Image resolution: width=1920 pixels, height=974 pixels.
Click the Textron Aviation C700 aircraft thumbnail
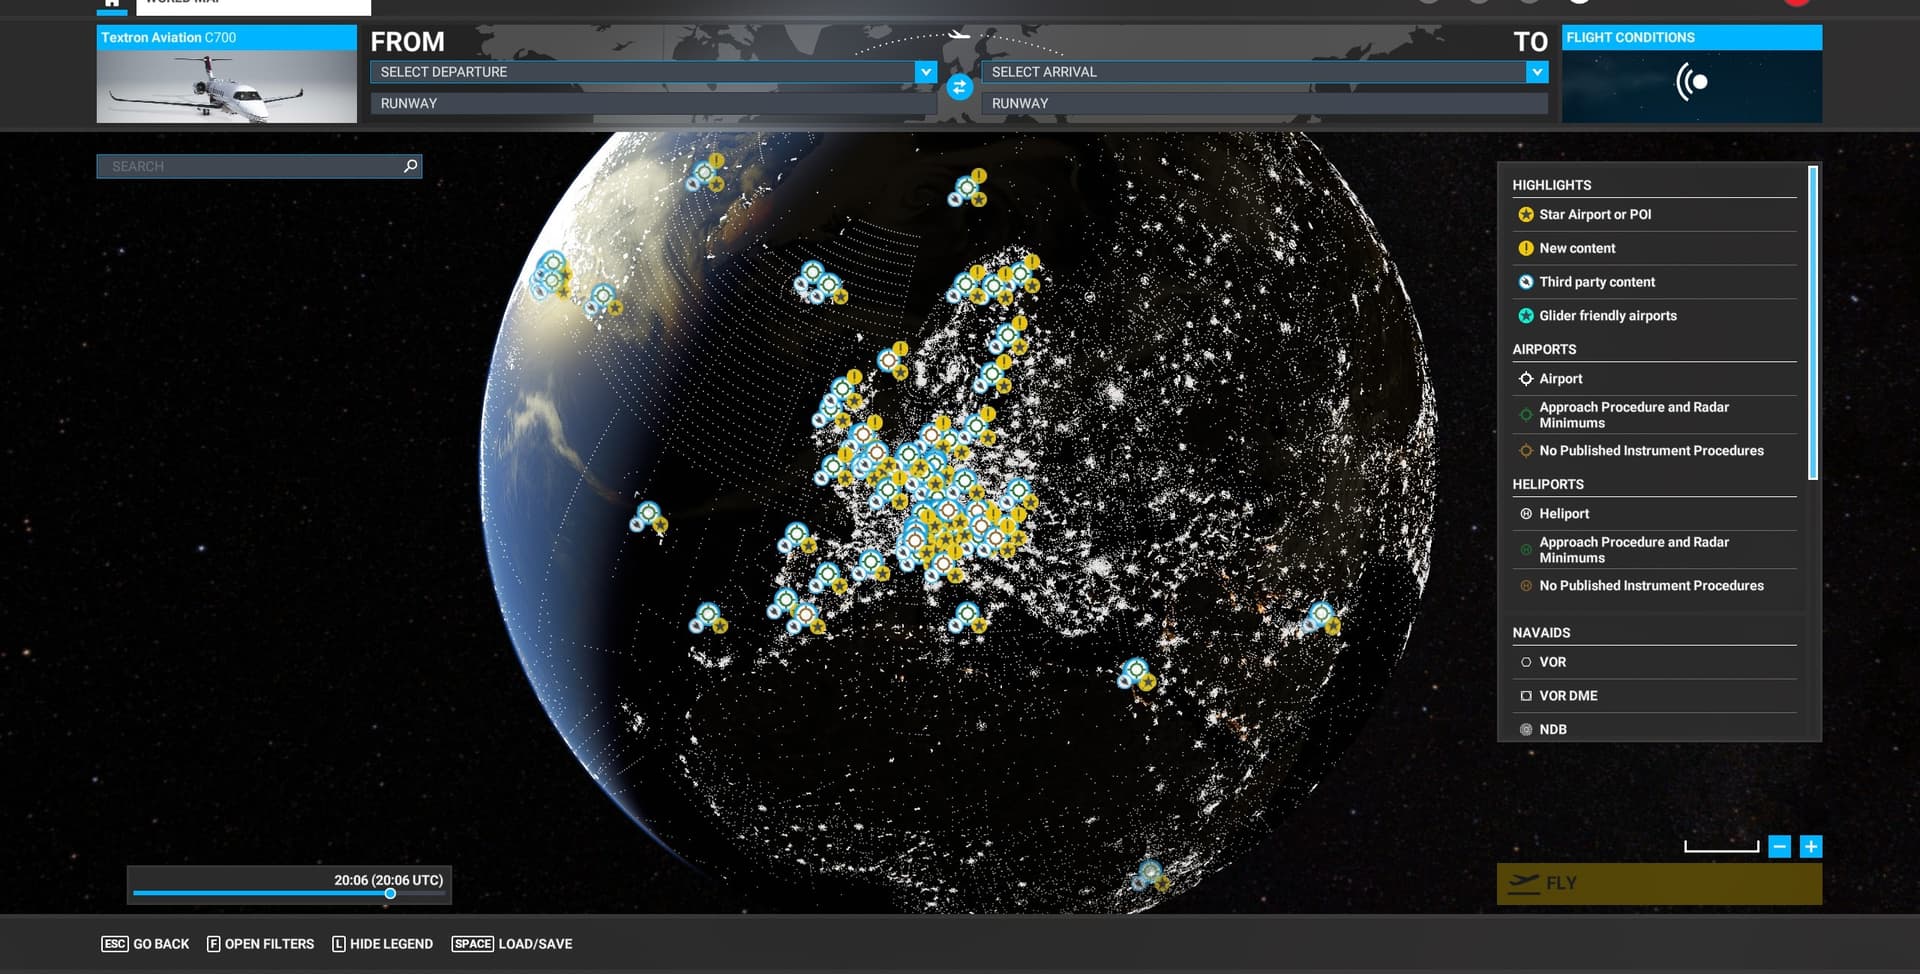pyautogui.click(x=226, y=88)
